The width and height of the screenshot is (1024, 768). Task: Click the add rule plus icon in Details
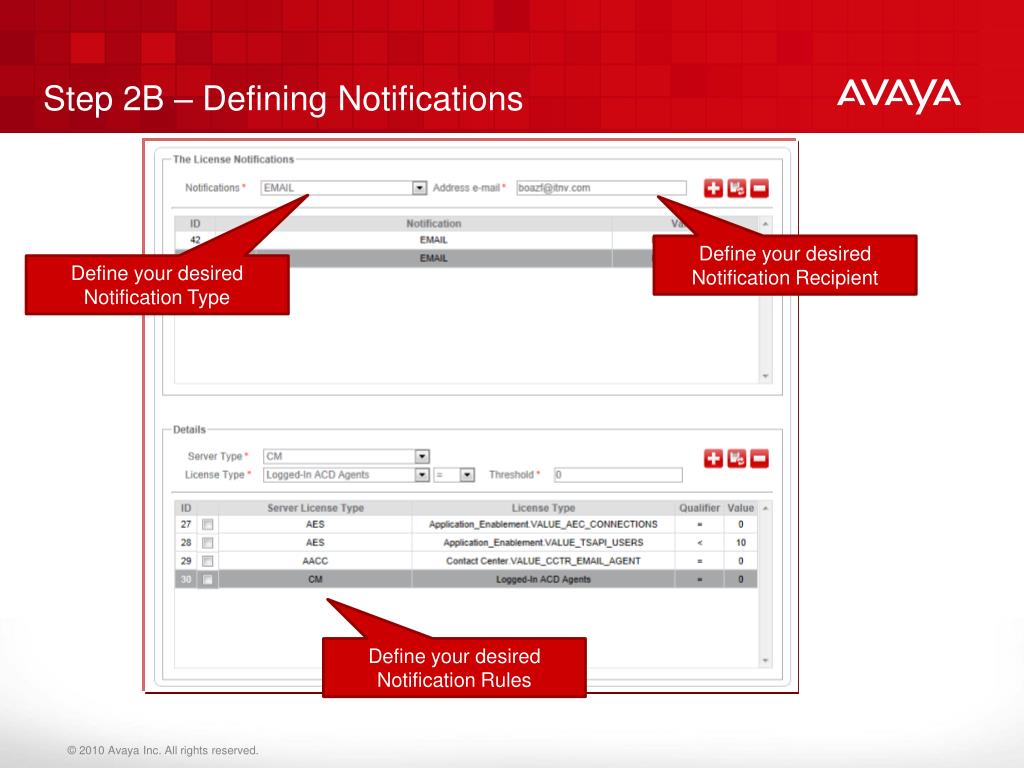pos(713,458)
